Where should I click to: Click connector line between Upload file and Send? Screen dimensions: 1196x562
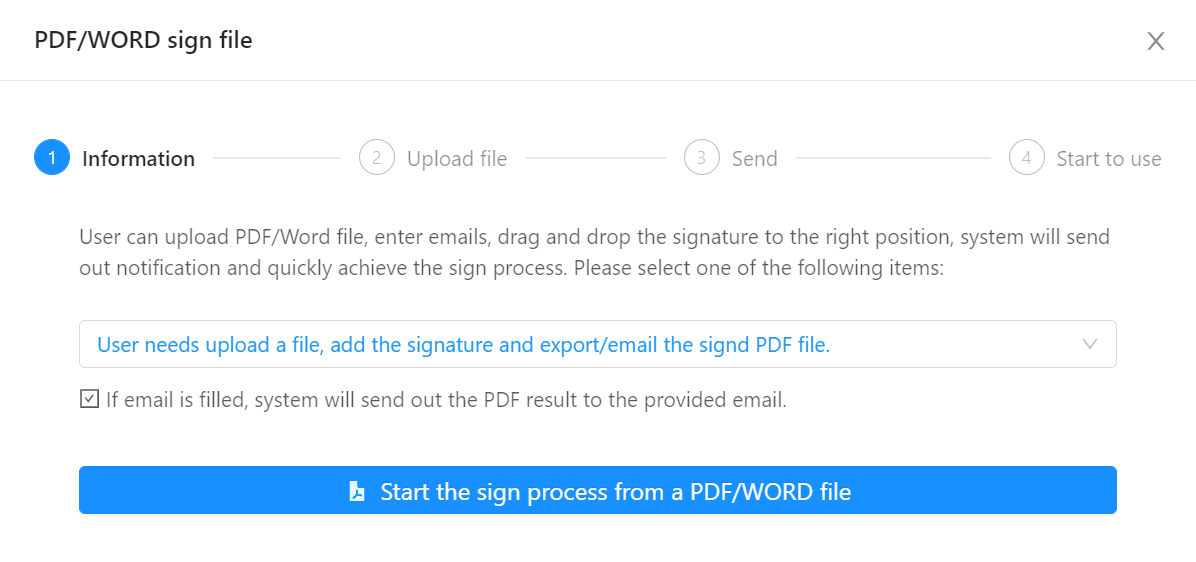pos(596,159)
